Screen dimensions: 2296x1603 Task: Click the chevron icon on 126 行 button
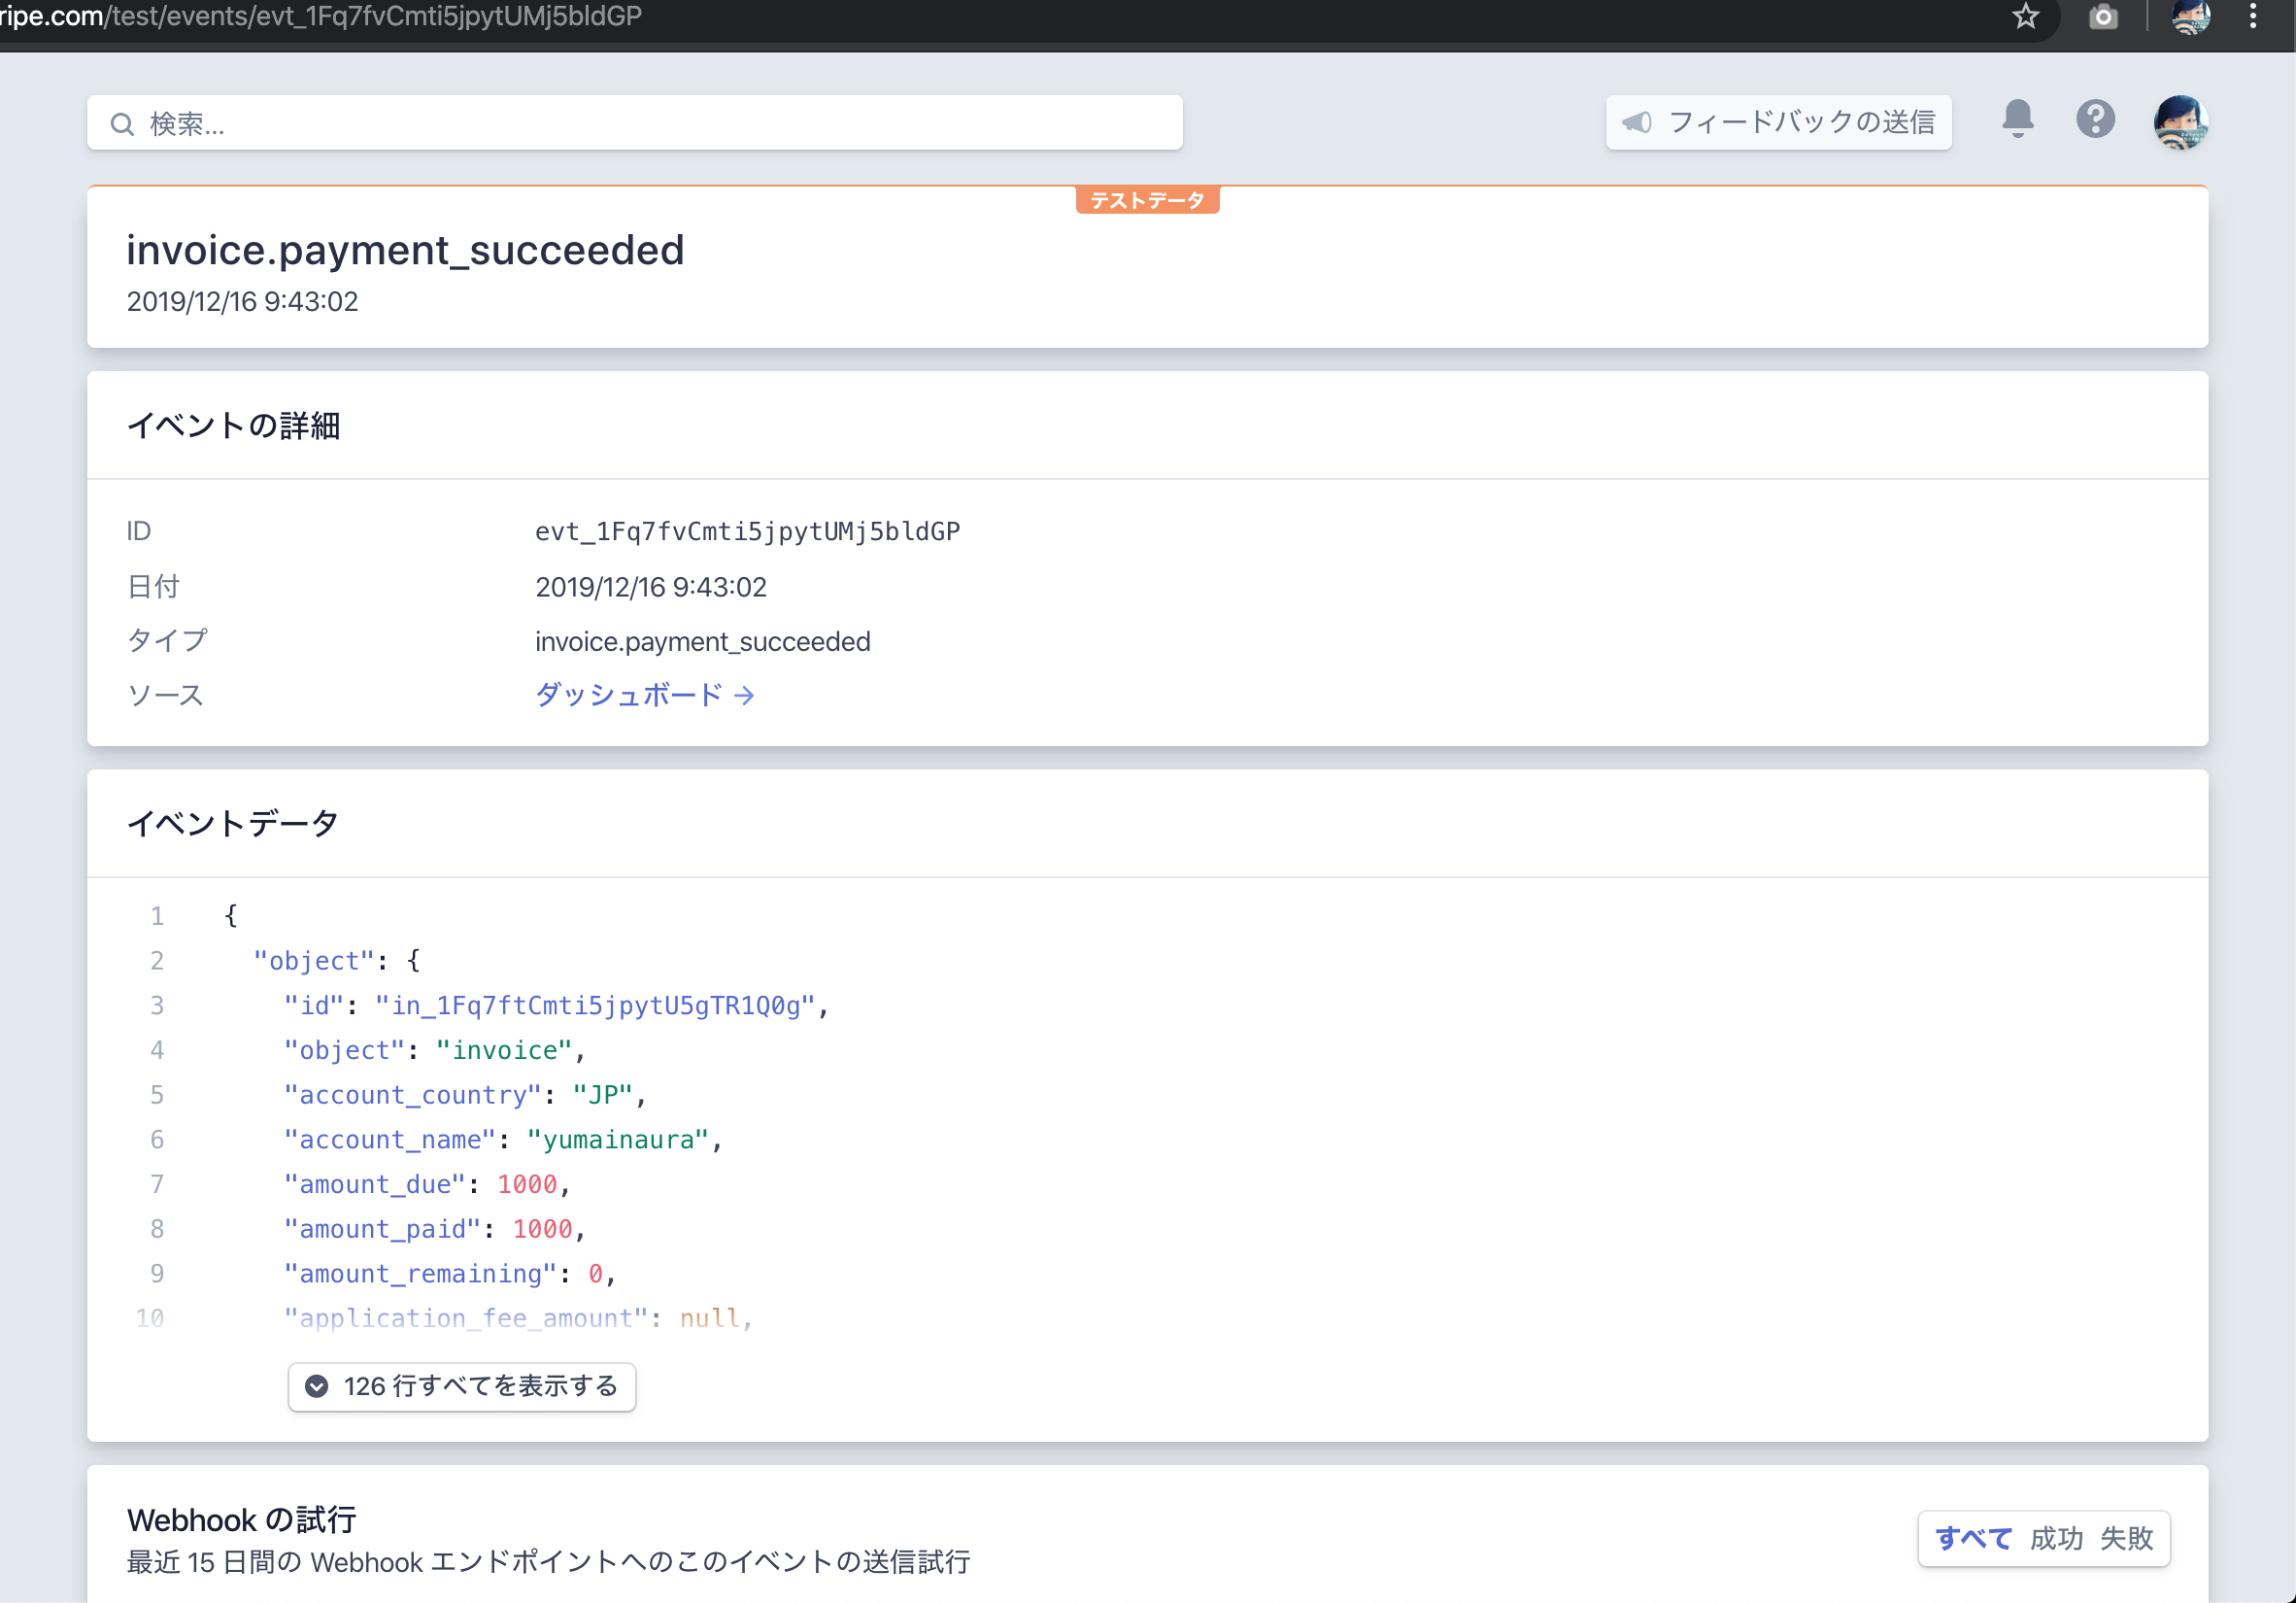(x=317, y=1386)
